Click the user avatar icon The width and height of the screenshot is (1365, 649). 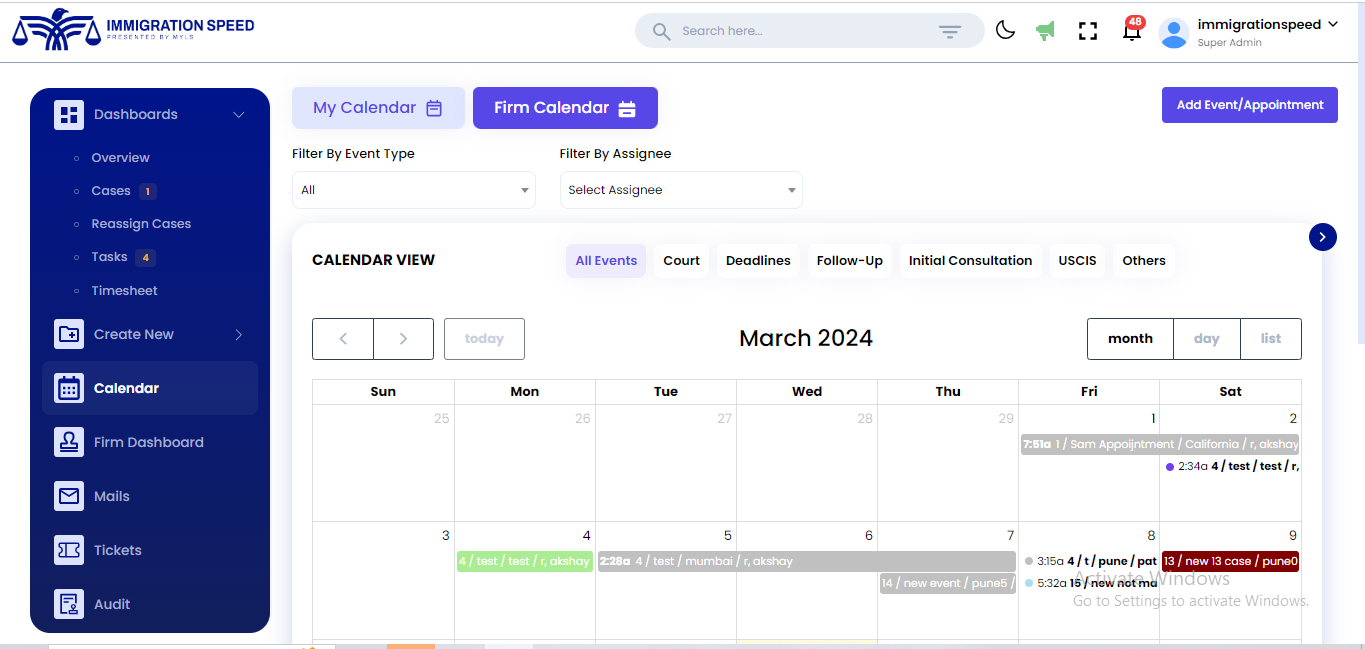pyautogui.click(x=1173, y=32)
